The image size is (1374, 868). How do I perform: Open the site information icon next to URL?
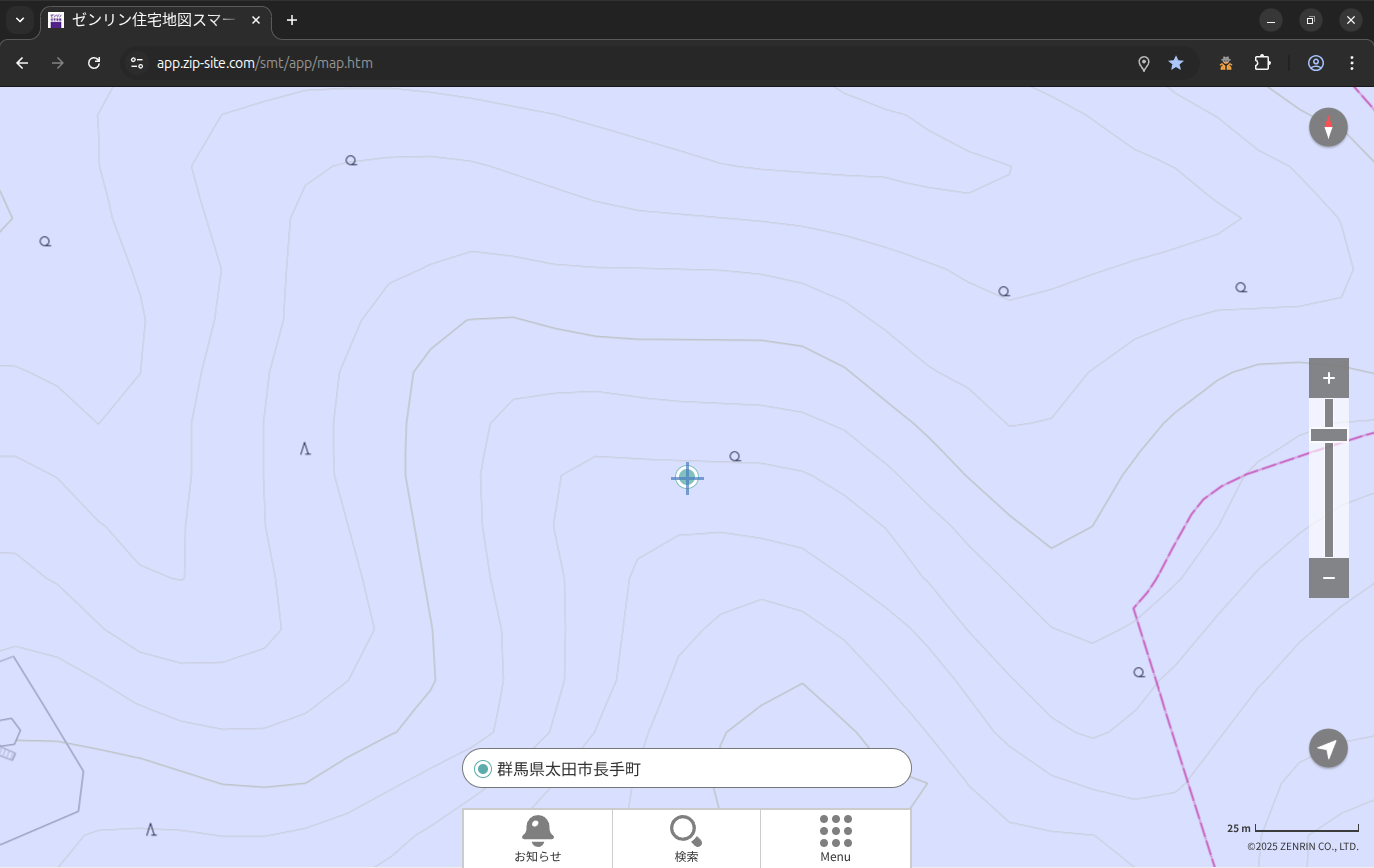pyautogui.click(x=137, y=63)
